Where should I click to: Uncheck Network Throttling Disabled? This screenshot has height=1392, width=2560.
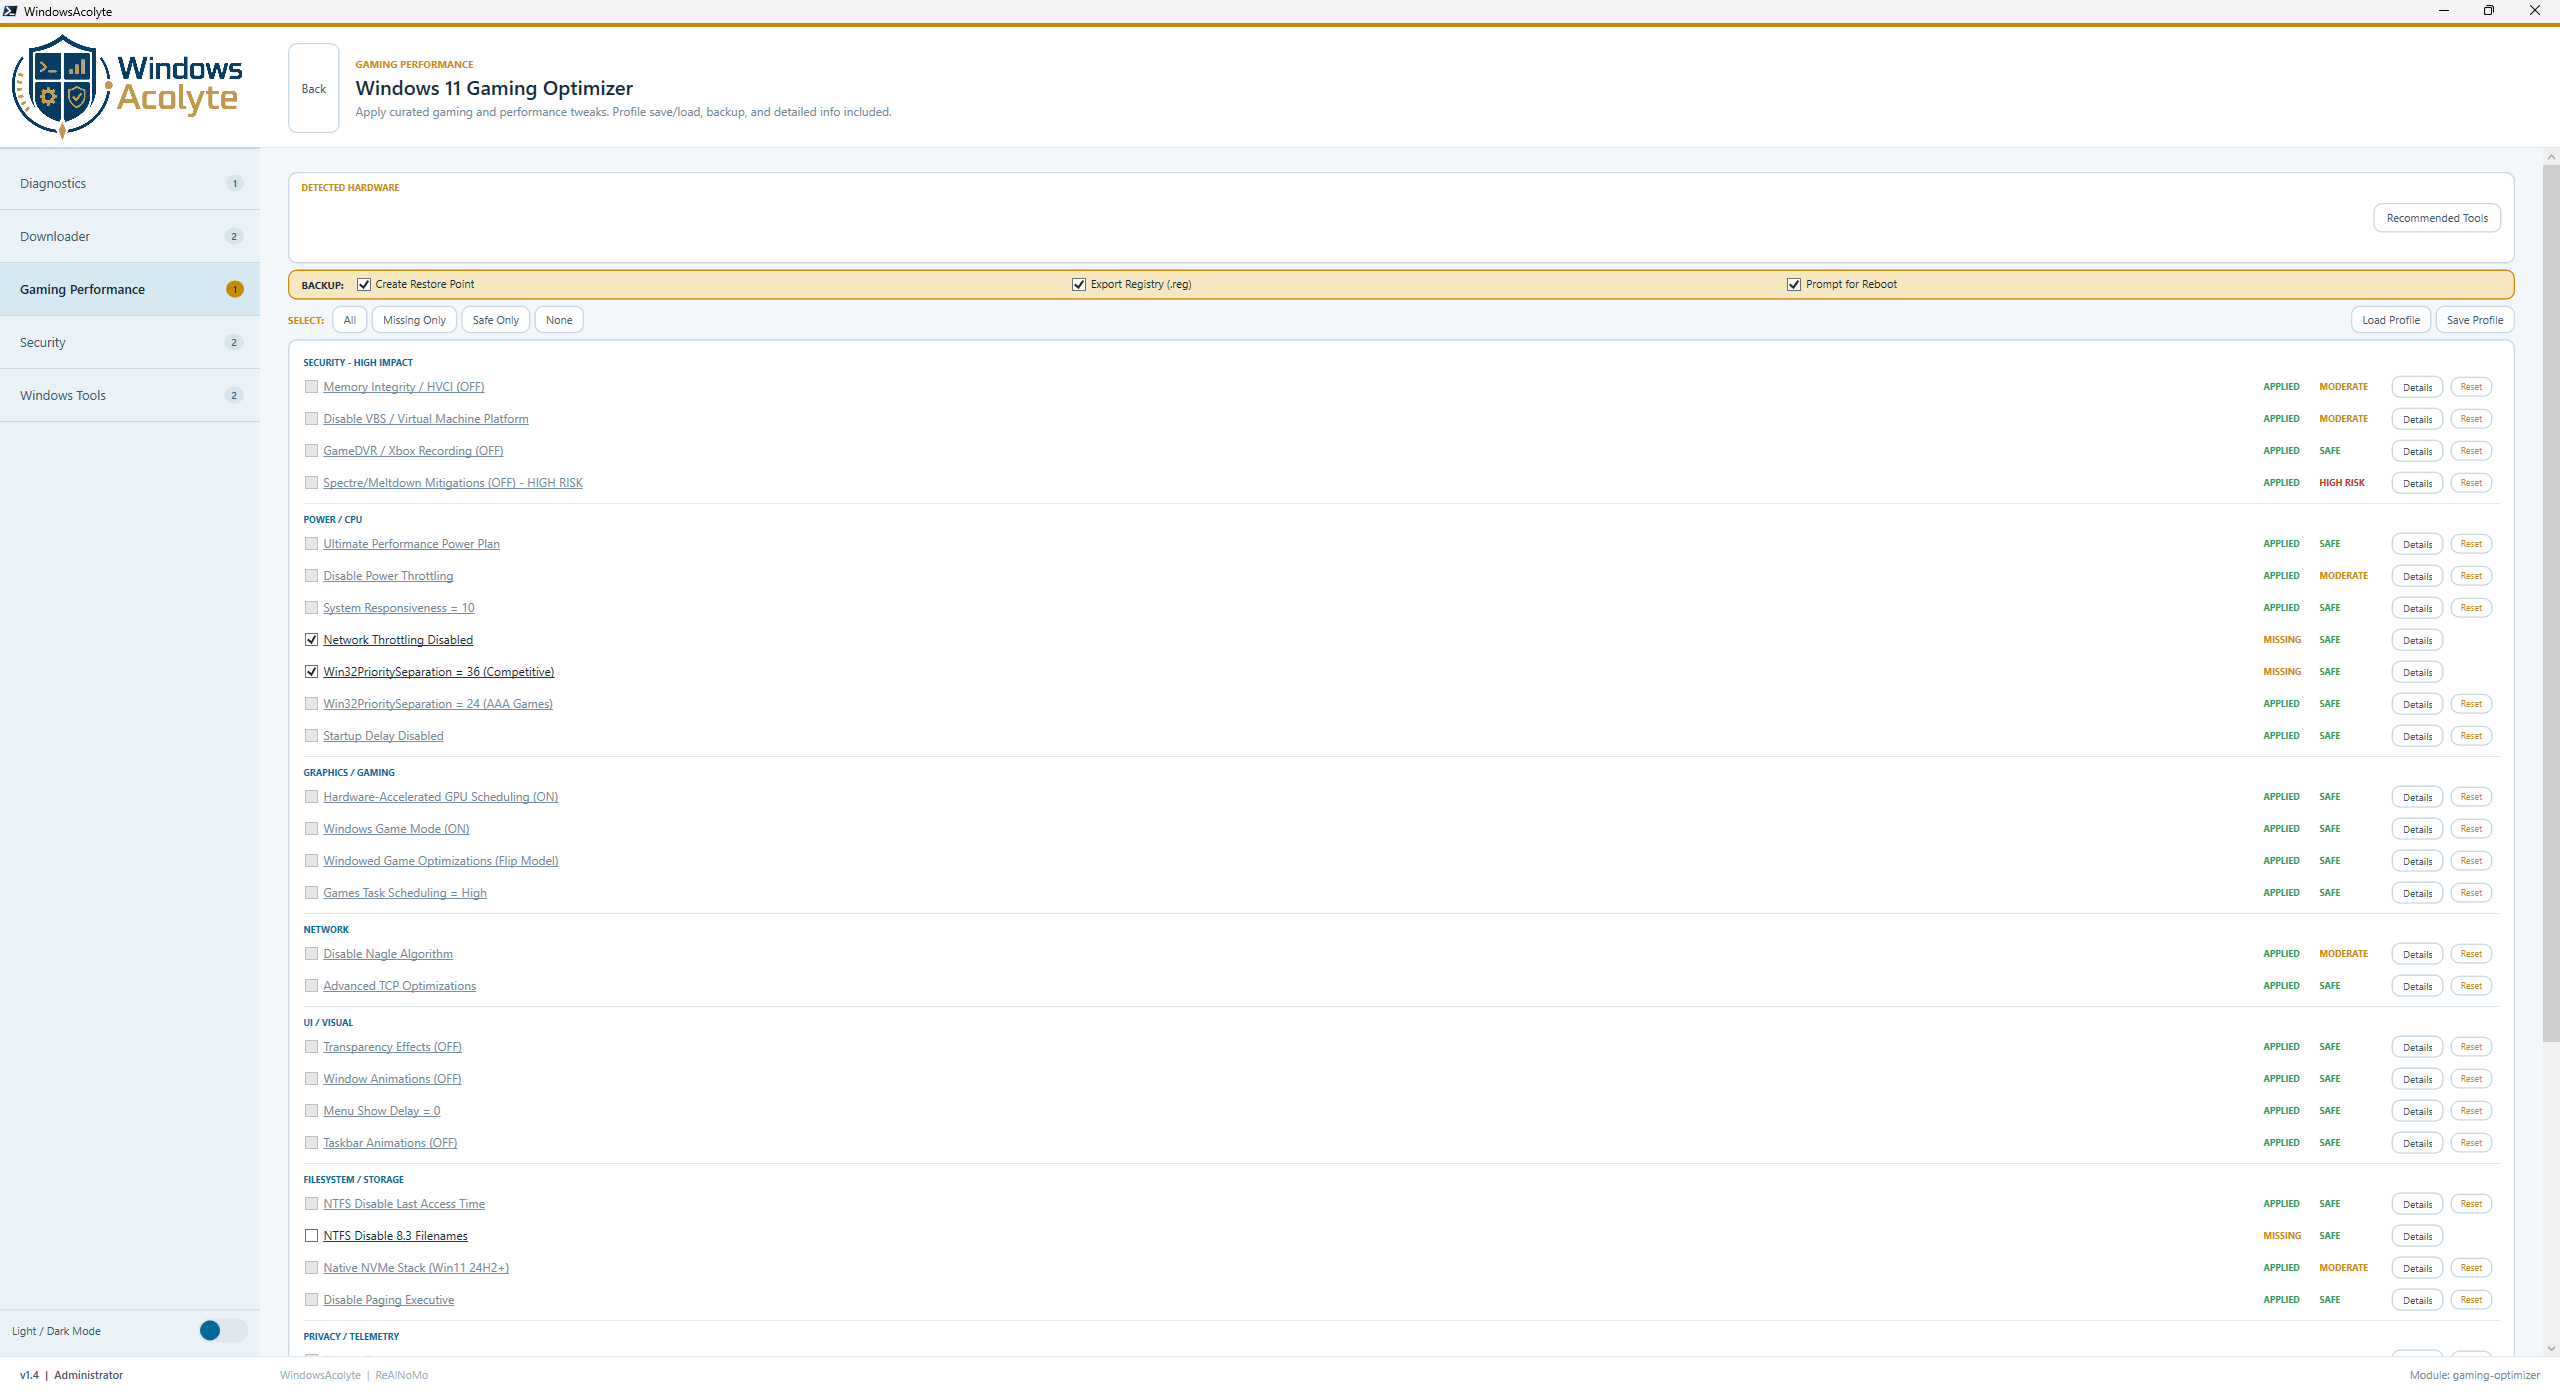(x=312, y=640)
